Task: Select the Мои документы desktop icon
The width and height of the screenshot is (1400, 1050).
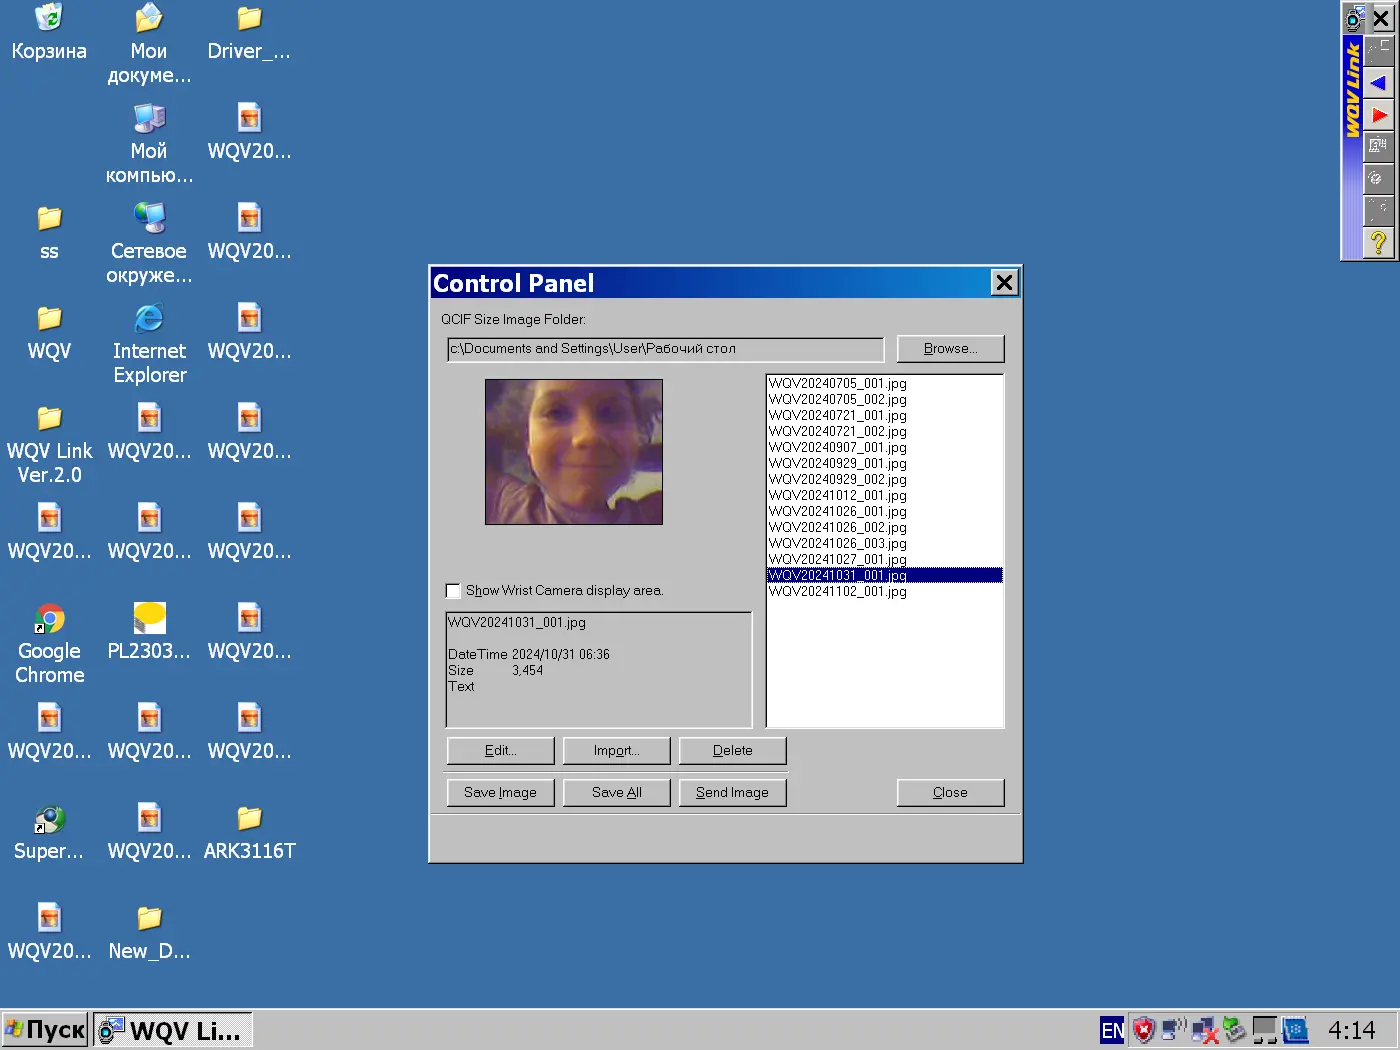Action: pyautogui.click(x=149, y=44)
